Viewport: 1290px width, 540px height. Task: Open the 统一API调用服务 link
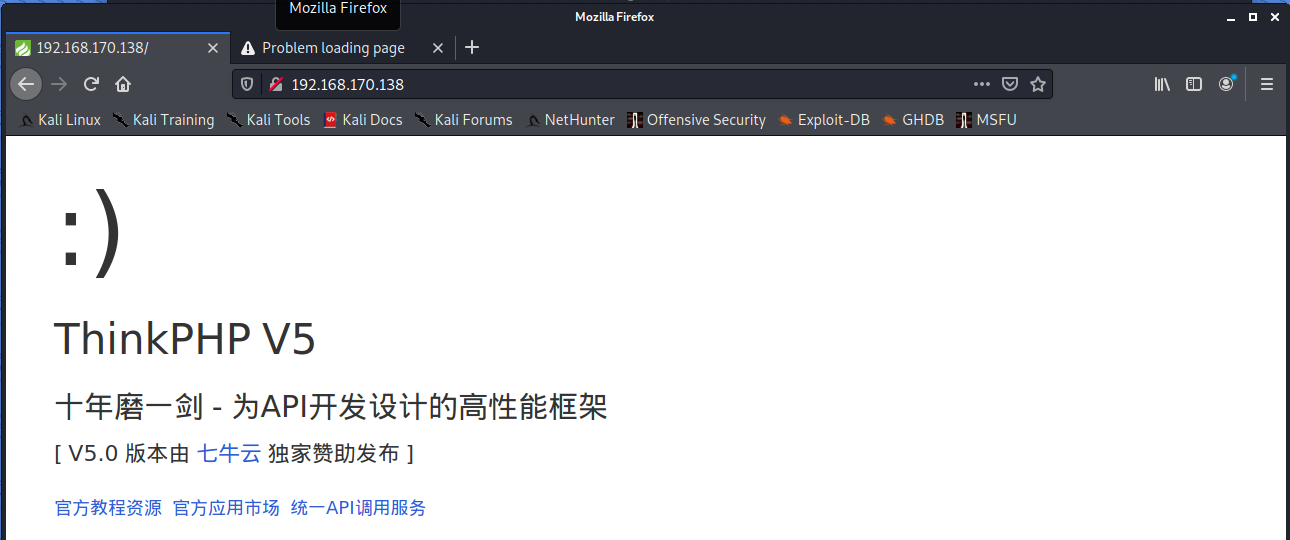tap(358, 508)
